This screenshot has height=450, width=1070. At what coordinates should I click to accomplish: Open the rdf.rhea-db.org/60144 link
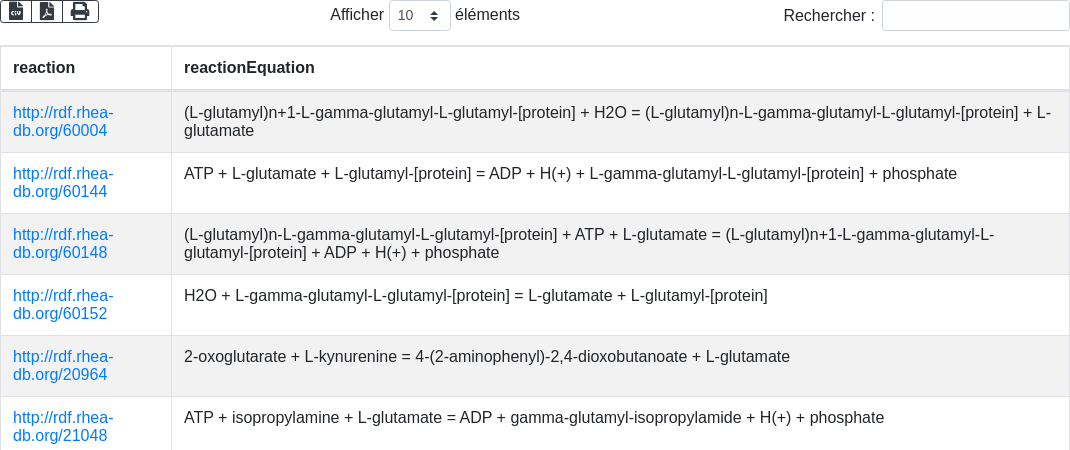(x=62, y=182)
